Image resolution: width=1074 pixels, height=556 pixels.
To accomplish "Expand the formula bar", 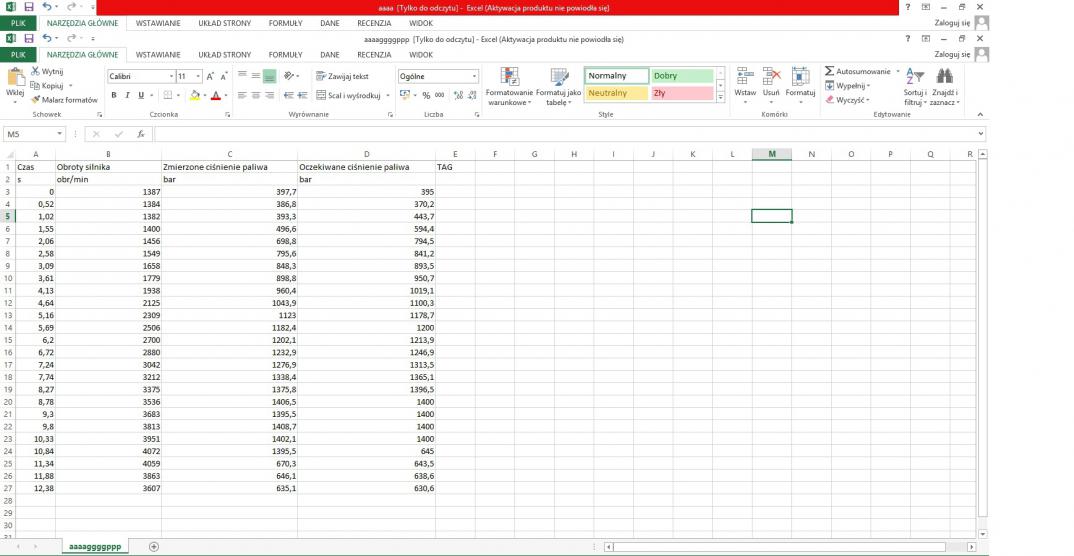I will click(982, 134).
